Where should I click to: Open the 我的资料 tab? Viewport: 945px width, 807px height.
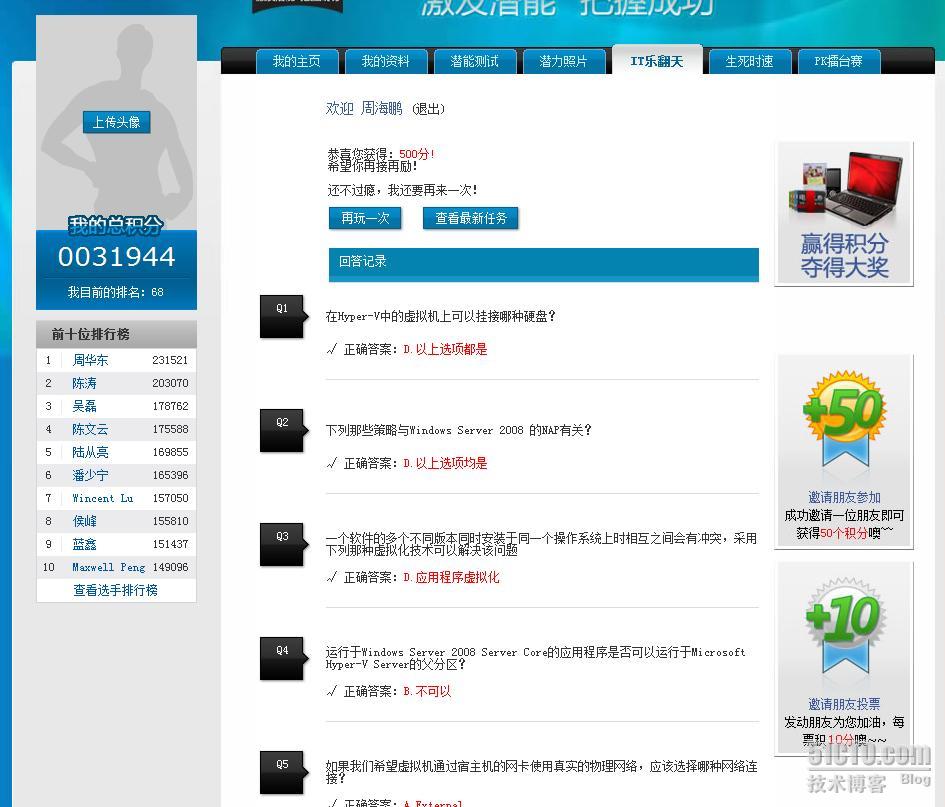386,61
